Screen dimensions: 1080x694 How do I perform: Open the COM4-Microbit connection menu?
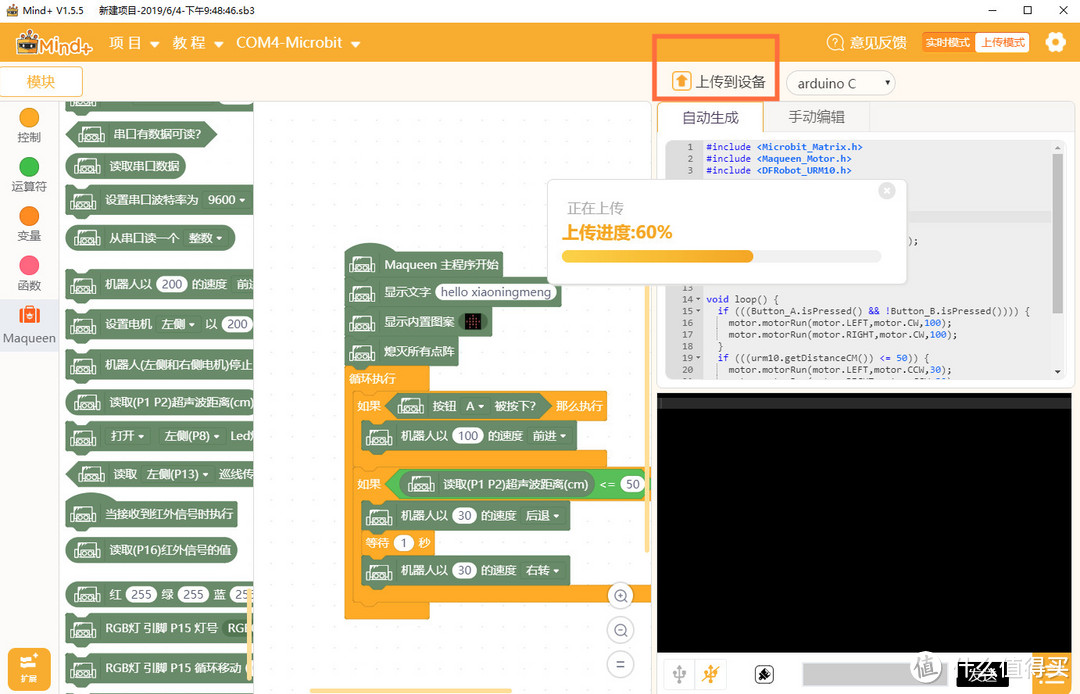tap(298, 43)
